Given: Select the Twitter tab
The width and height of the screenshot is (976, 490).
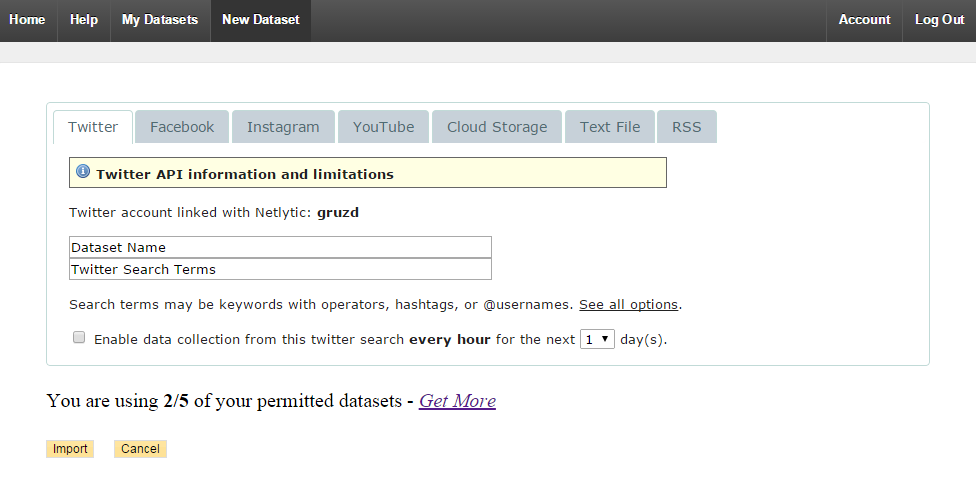Looking at the screenshot, I should tap(93, 127).
